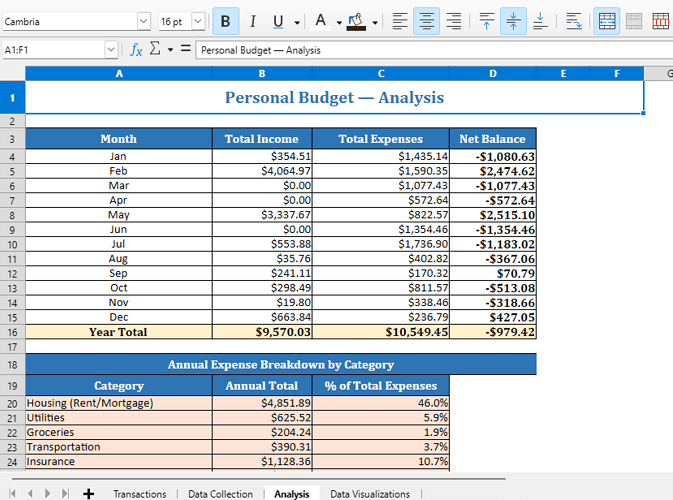Click the select-all corner box
The height and width of the screenshot is (500, 673).
12,73
